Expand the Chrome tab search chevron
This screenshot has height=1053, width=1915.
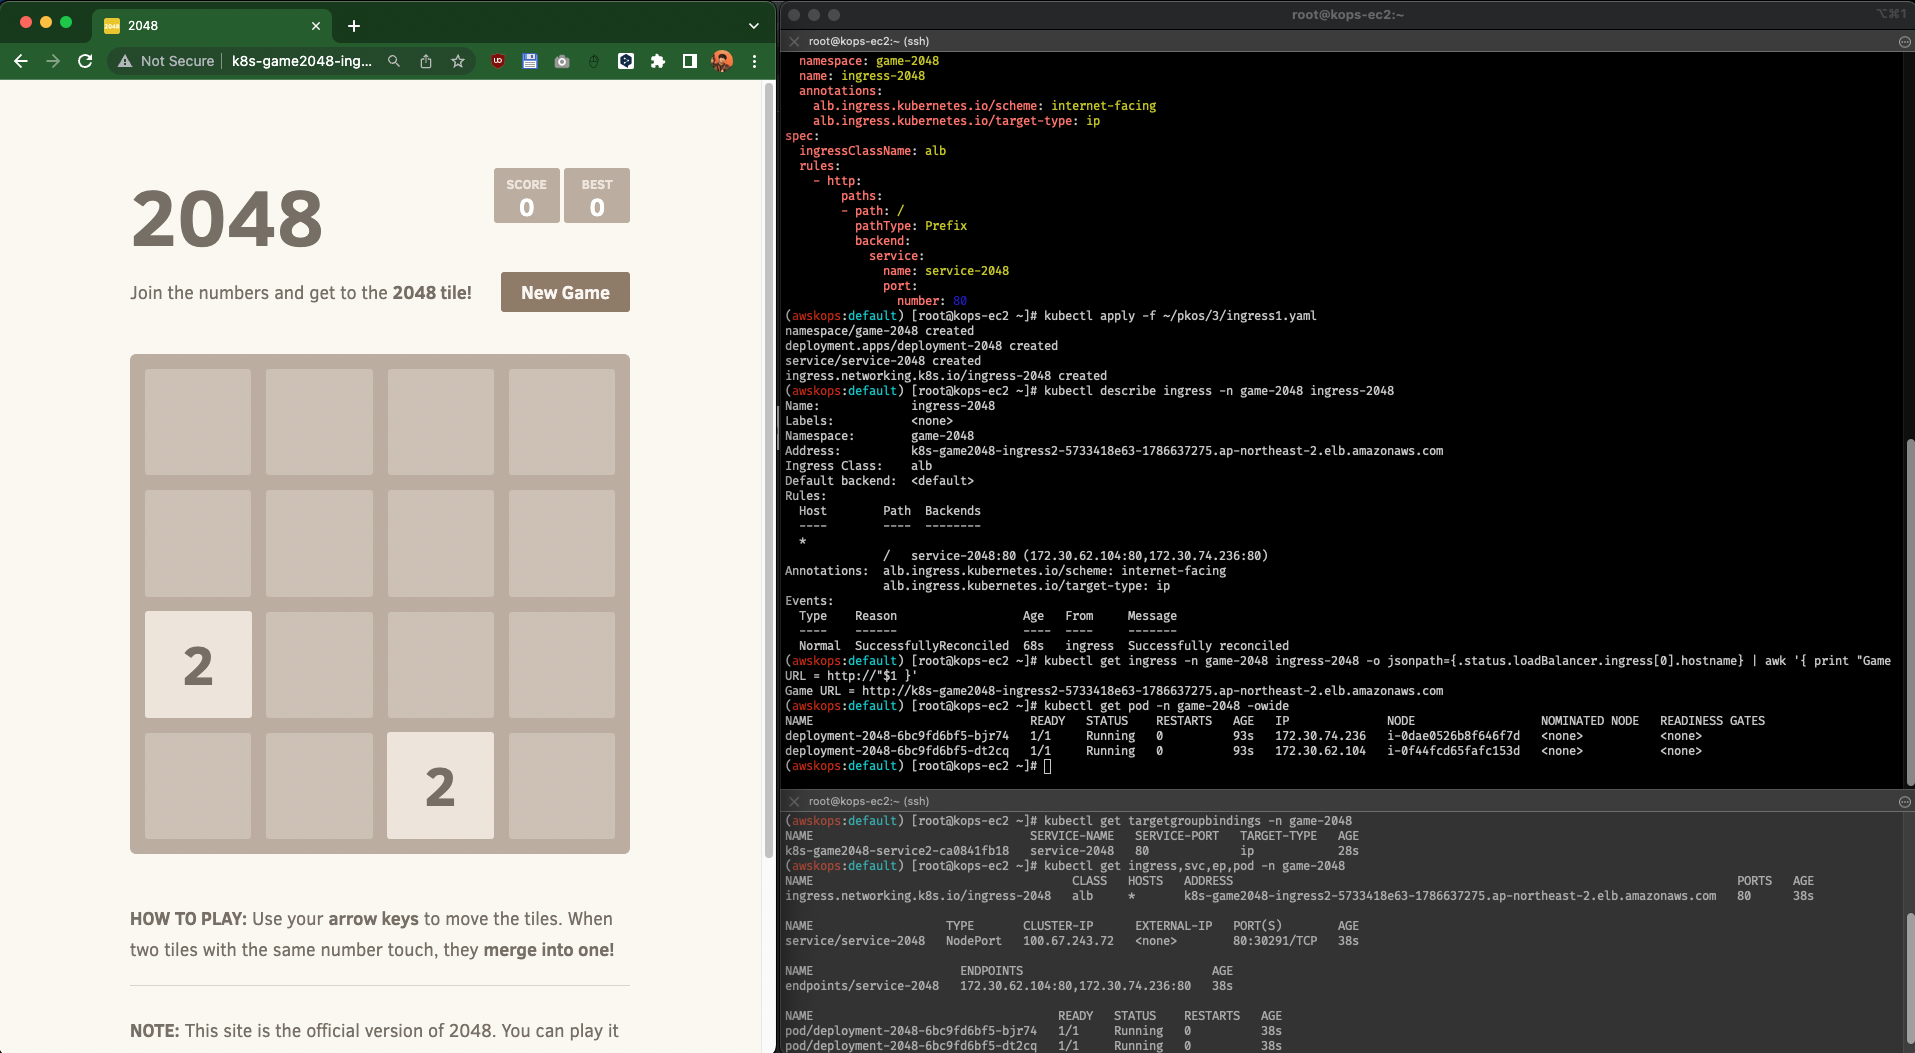[x=754, y=26]
